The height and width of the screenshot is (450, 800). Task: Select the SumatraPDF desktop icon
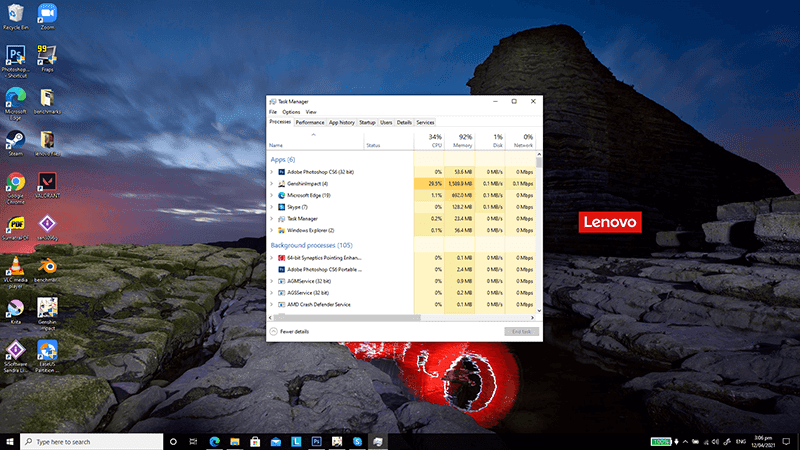click(15, 228)
